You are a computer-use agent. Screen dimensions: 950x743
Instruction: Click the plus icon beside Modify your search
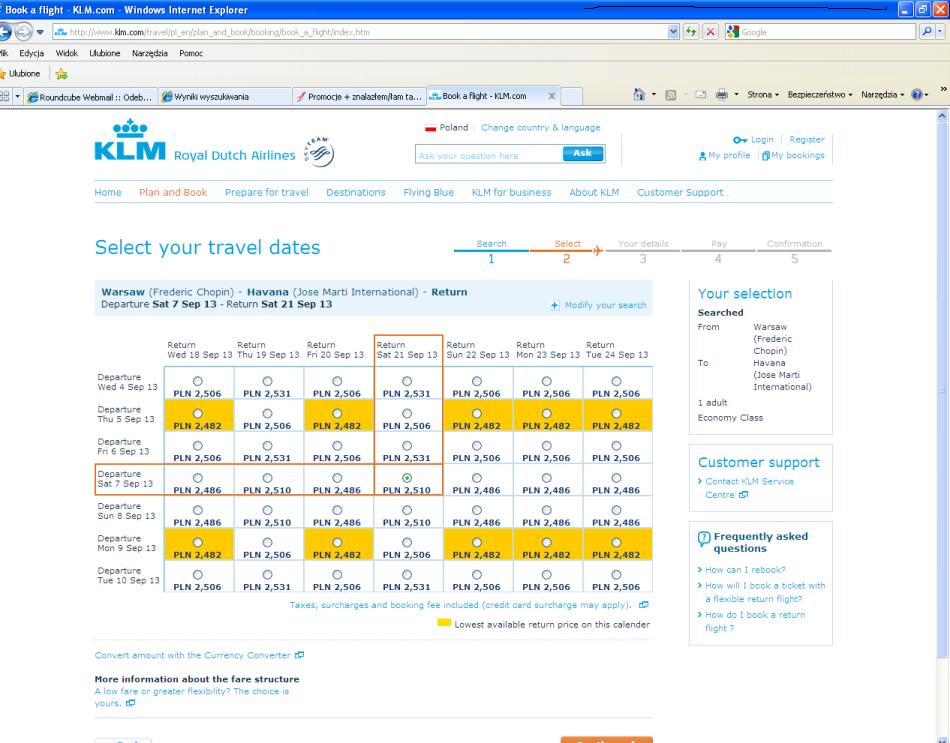click(555, 305)
